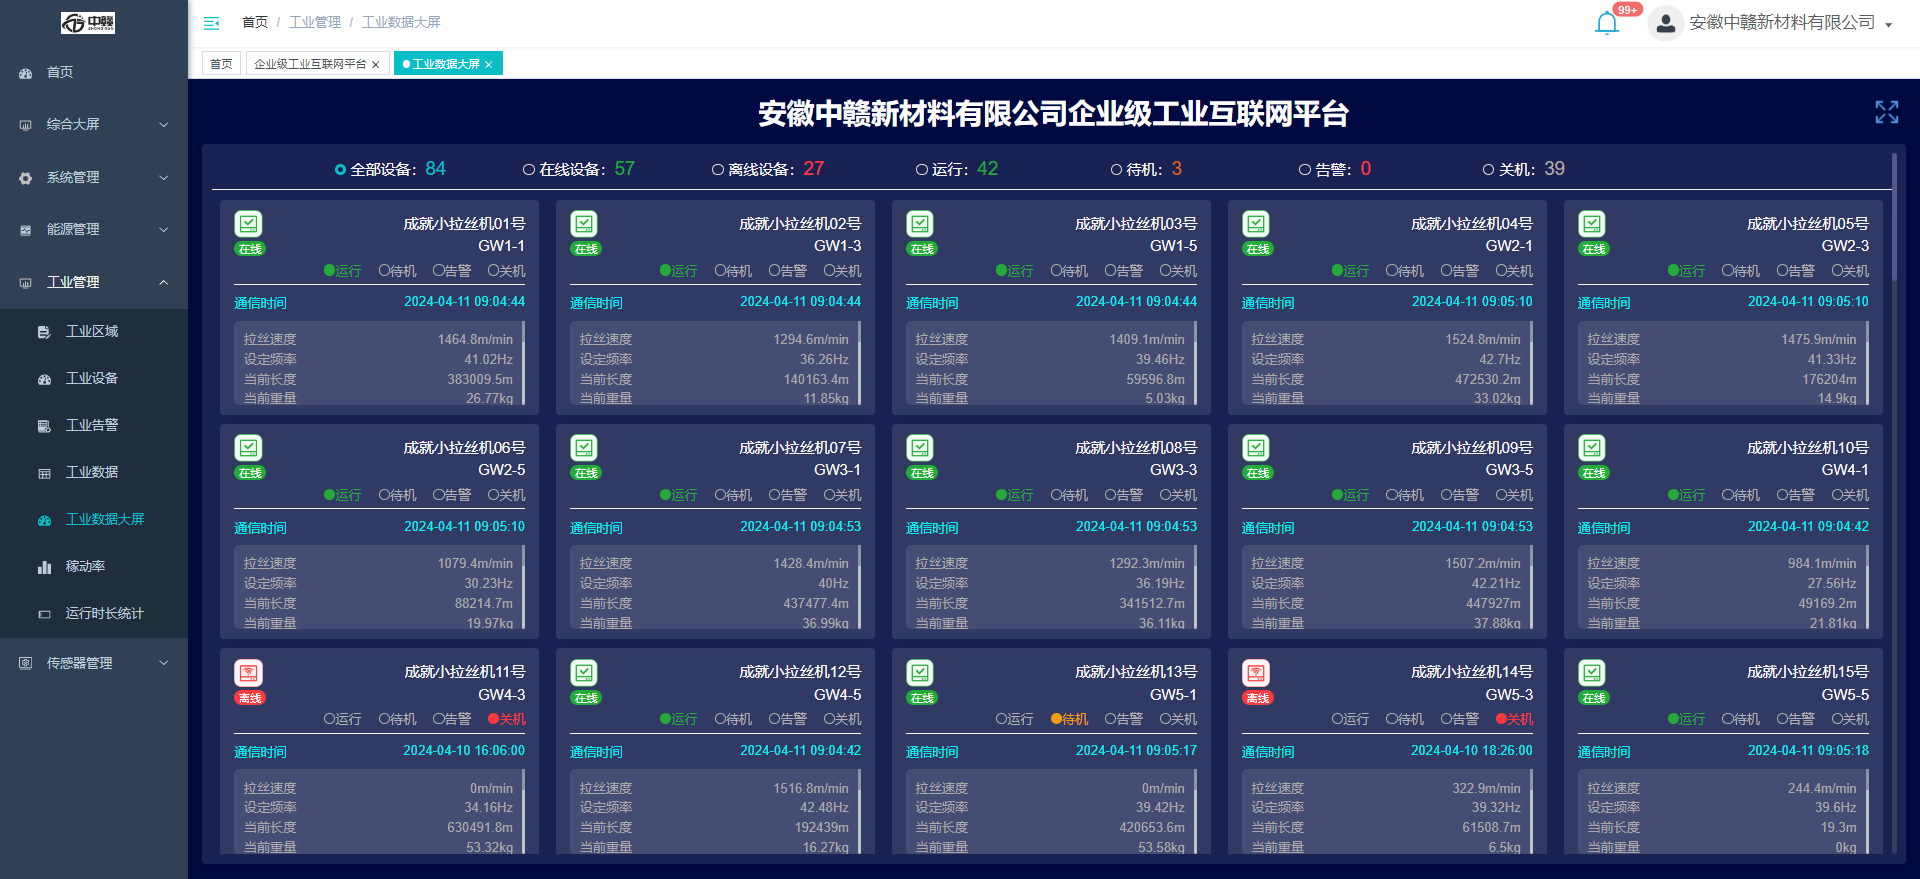Select the 告警 count filter radio

coord(1305,170)
